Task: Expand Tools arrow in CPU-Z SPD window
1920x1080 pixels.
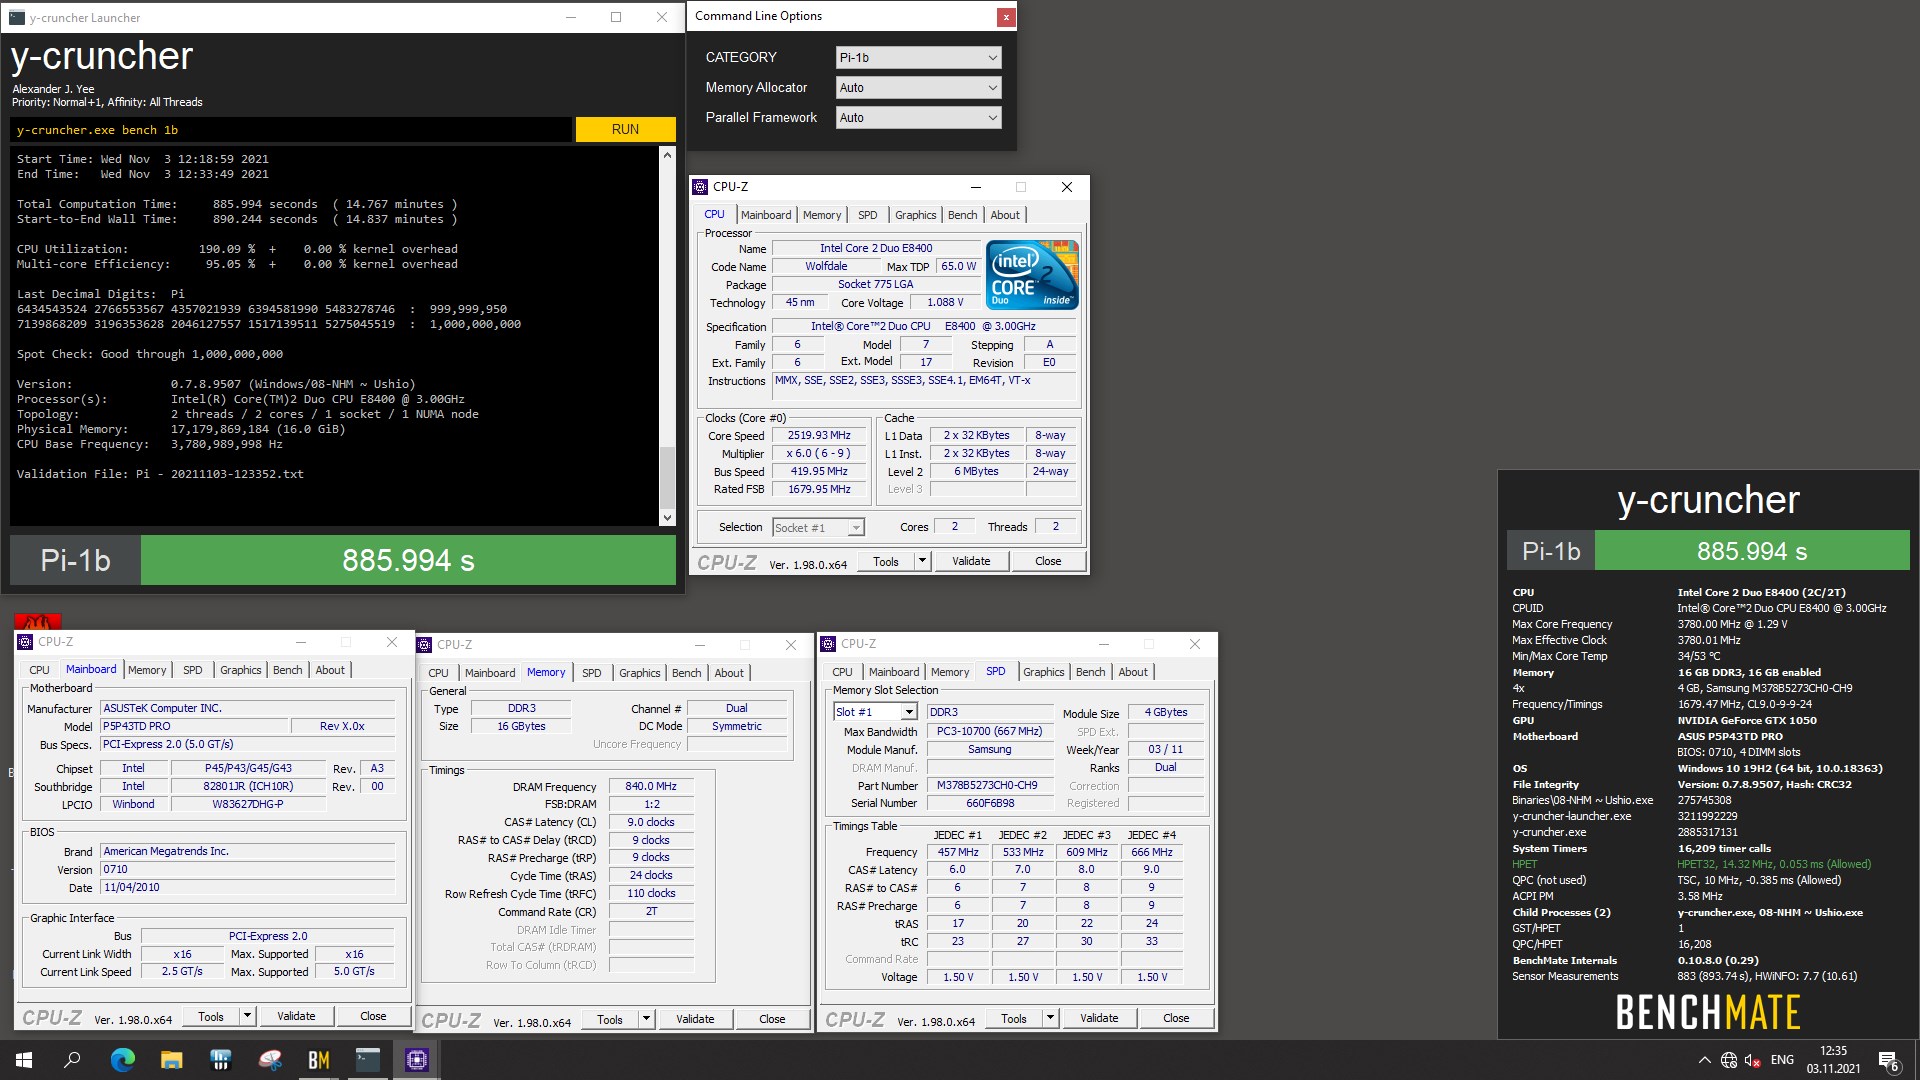Action: click(x=1050, y=1018)
